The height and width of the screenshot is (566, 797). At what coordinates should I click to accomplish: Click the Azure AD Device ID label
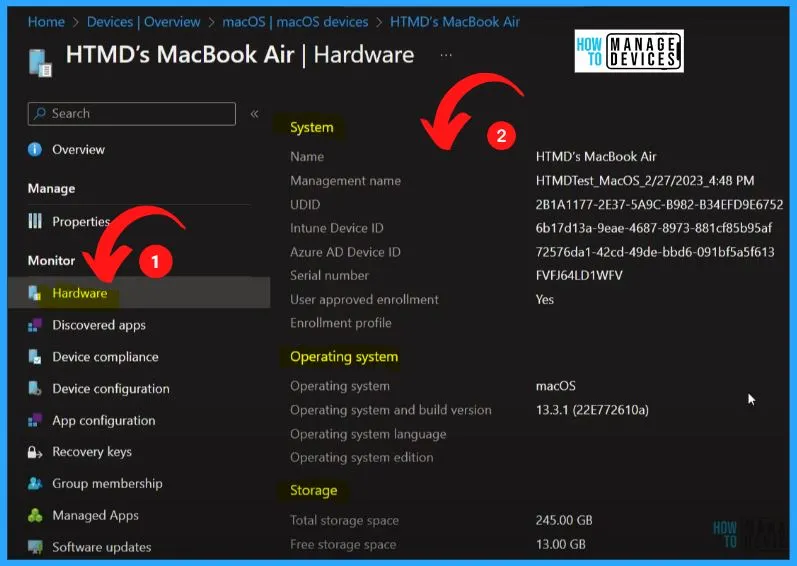click(x=345, y=252)
